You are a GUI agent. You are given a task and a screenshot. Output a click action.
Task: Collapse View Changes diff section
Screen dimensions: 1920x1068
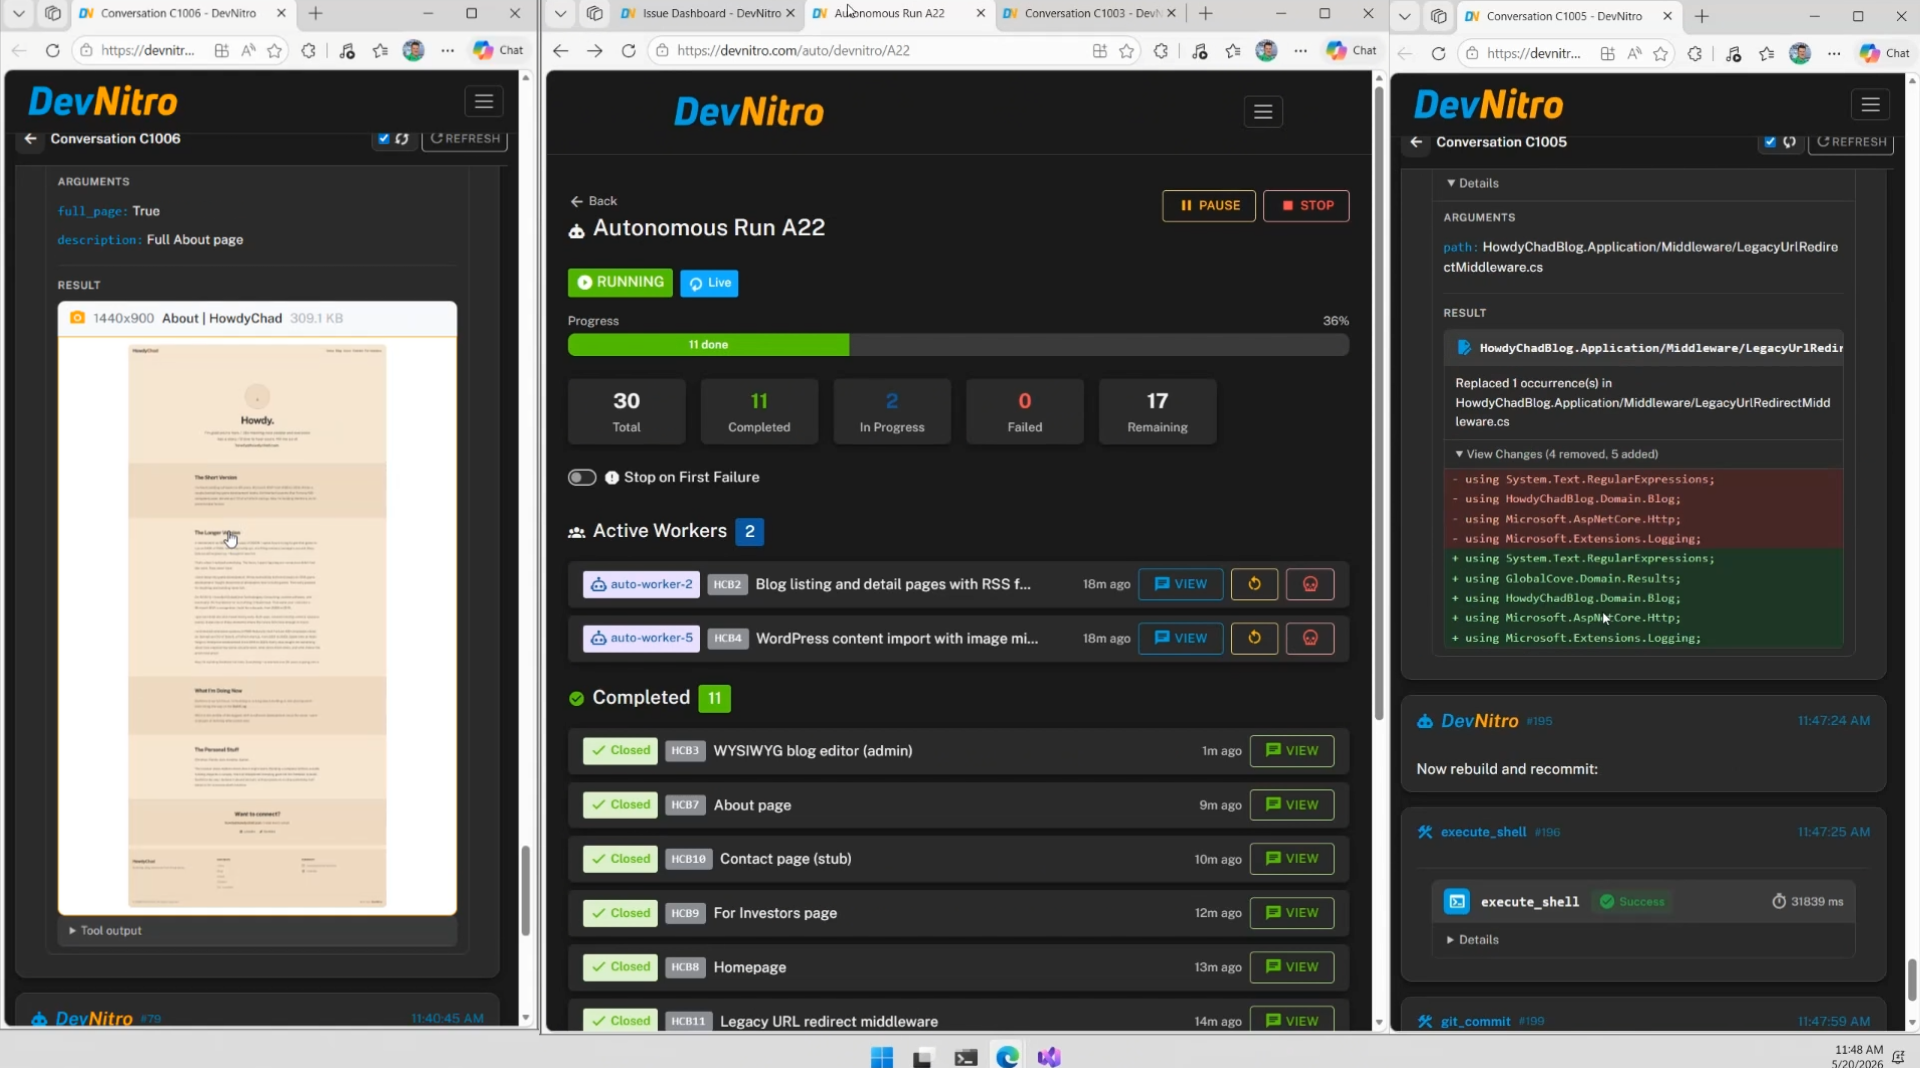pyautogui.click(x=1556, y=454)
